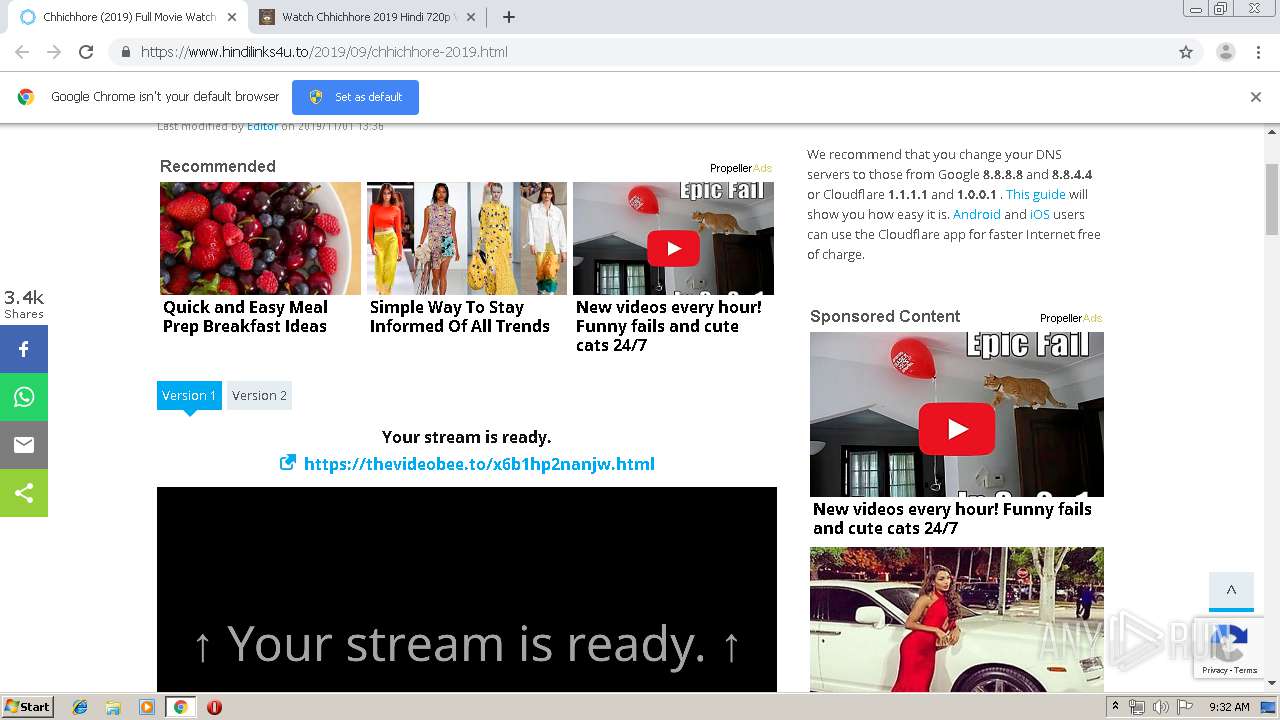Viewport: 1280px width, 720px height.
Task: Play the Sponsored Content Epic Fail video
Action: [x=957, y=429]
